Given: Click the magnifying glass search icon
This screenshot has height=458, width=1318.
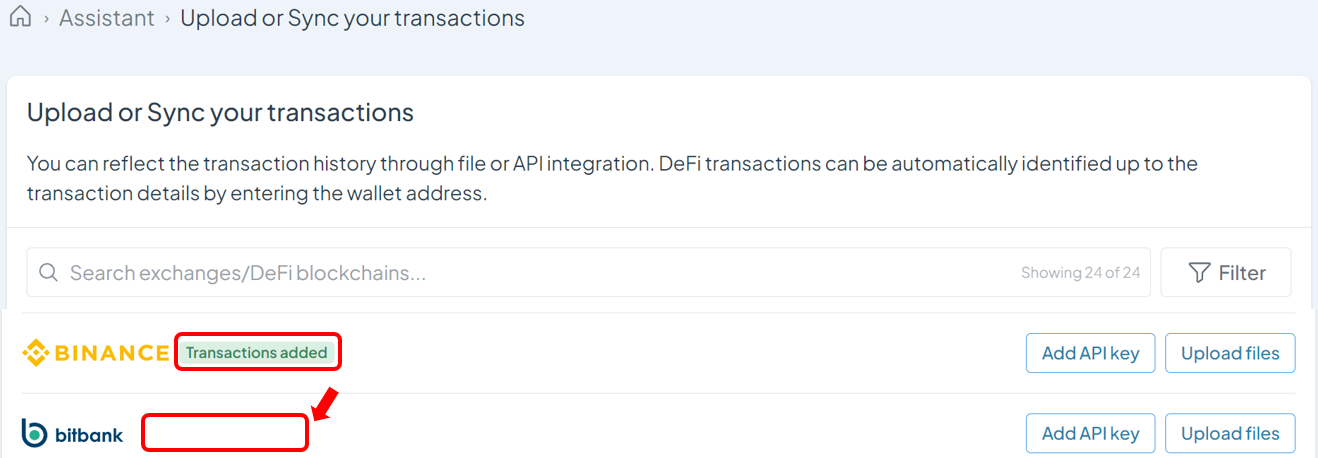Looking at the screenshot, I should click(48, 272).
